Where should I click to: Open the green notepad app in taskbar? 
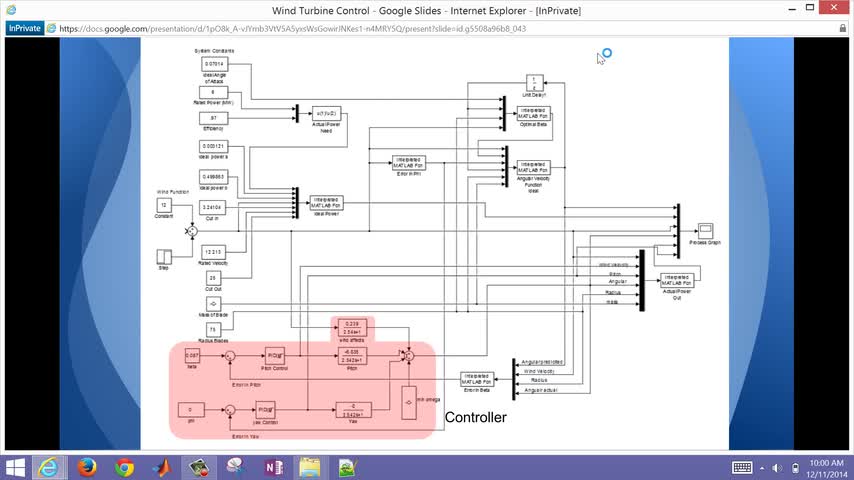347,467
